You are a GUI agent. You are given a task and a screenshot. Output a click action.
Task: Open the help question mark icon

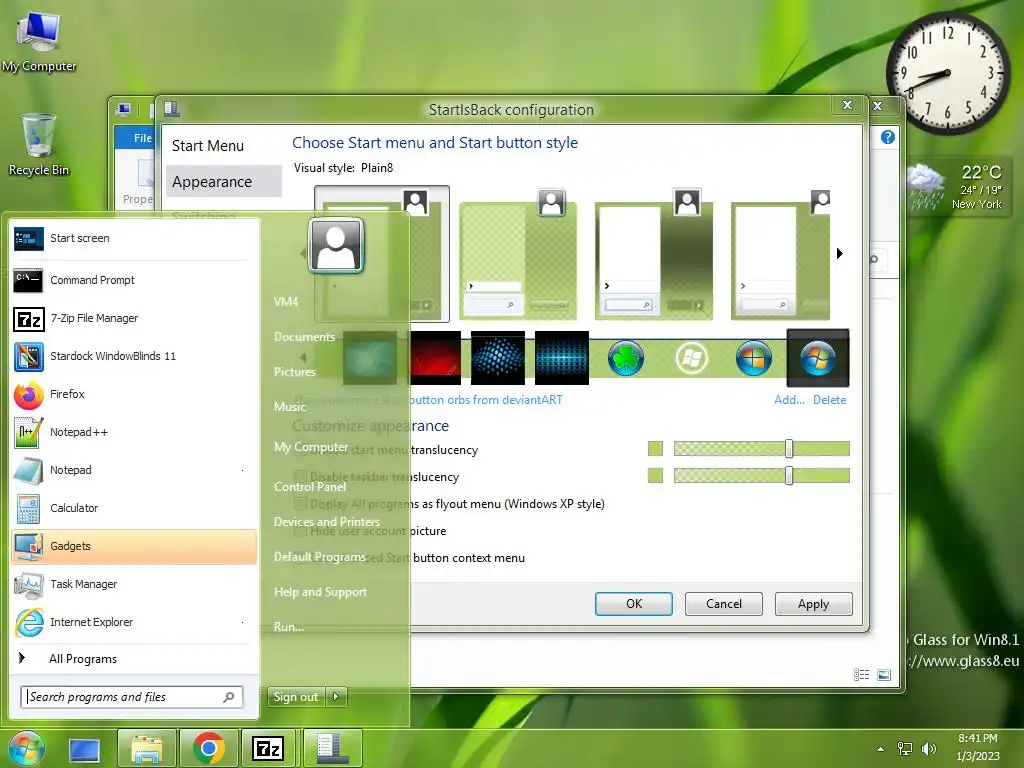[x=888, y=137]
